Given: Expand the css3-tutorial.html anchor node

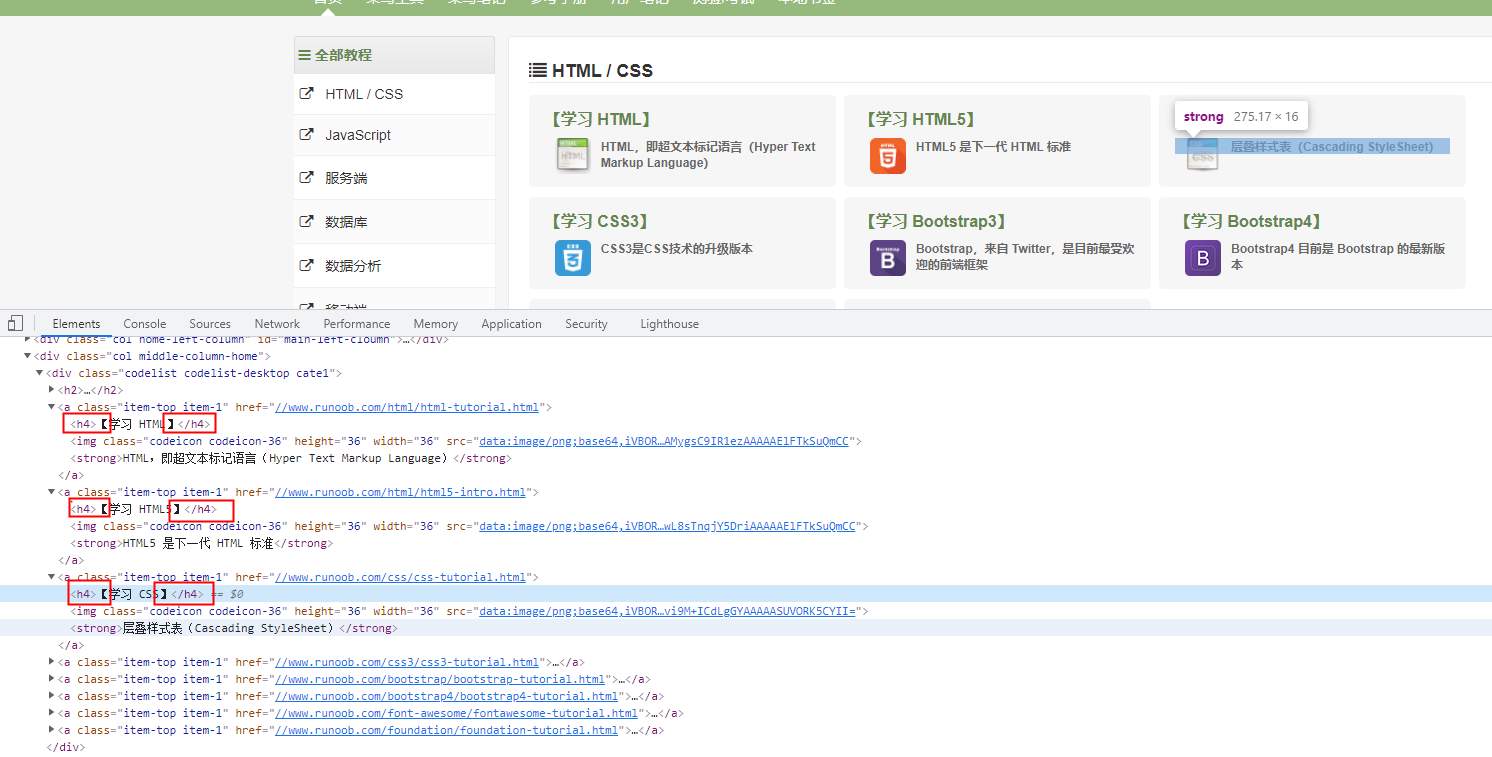Looking at the screenshot, I should (x=52, y=662).
